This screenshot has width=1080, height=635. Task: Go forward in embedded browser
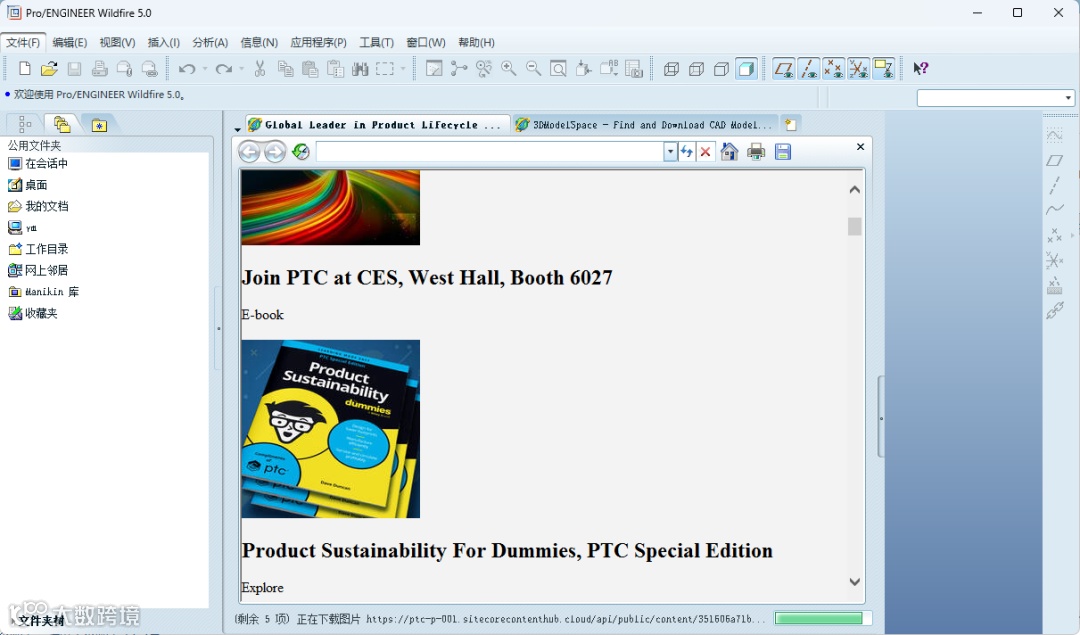275,152
